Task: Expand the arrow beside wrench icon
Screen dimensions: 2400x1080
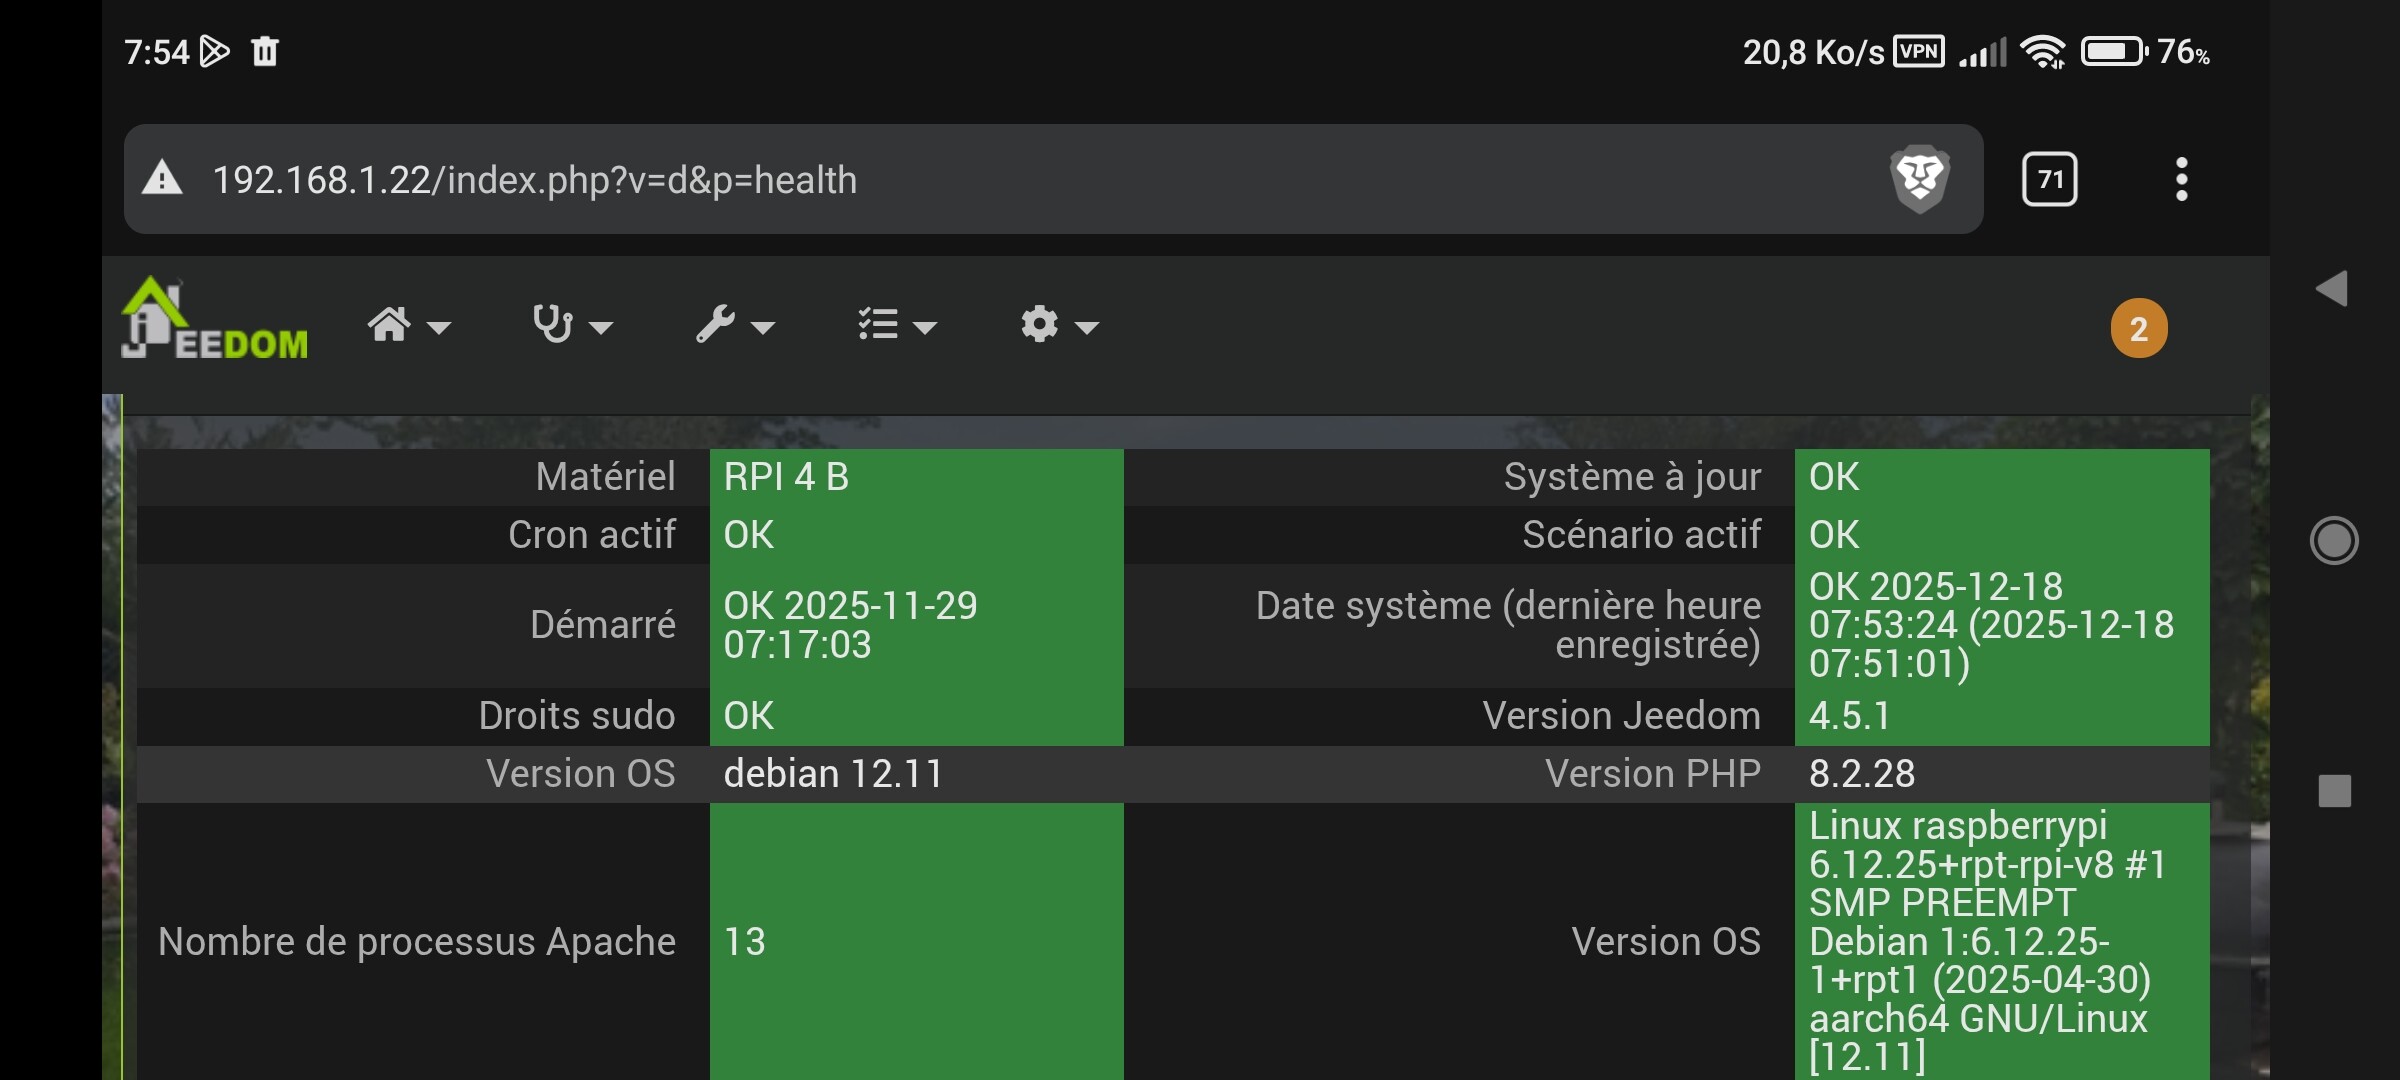Action: pyautogui.click(x=763, y=328)
